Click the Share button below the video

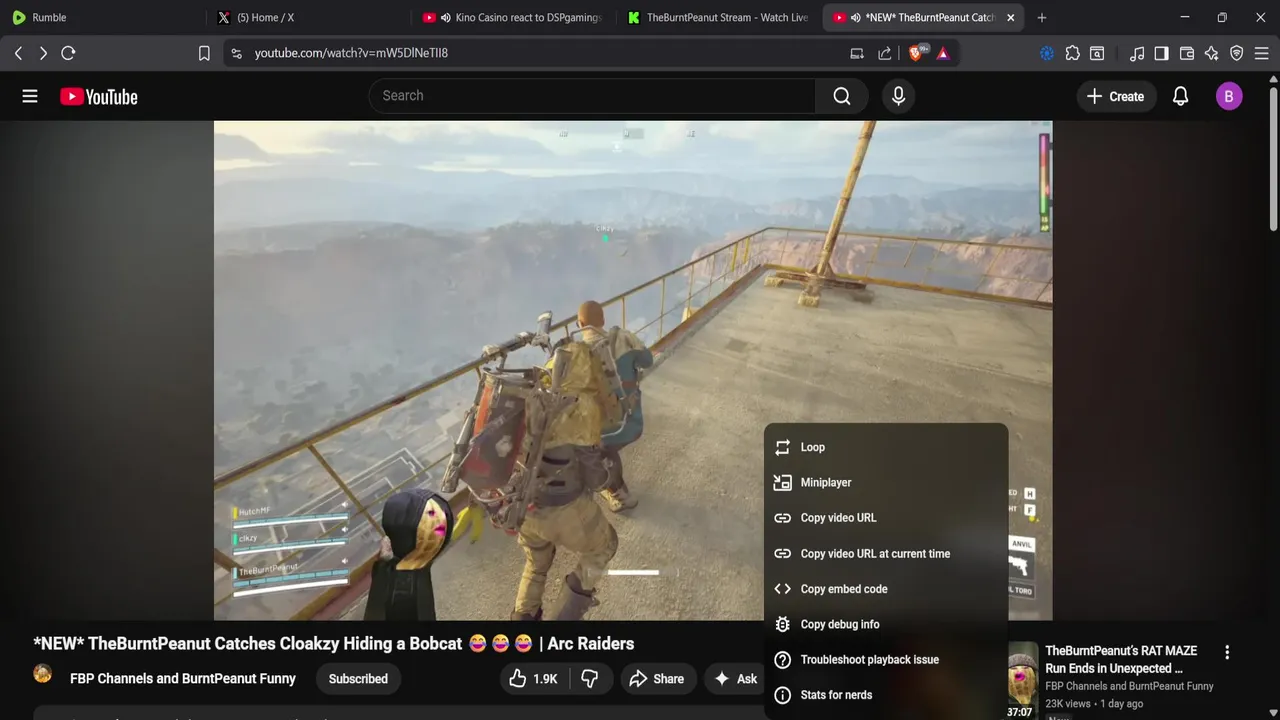(656, 679)
